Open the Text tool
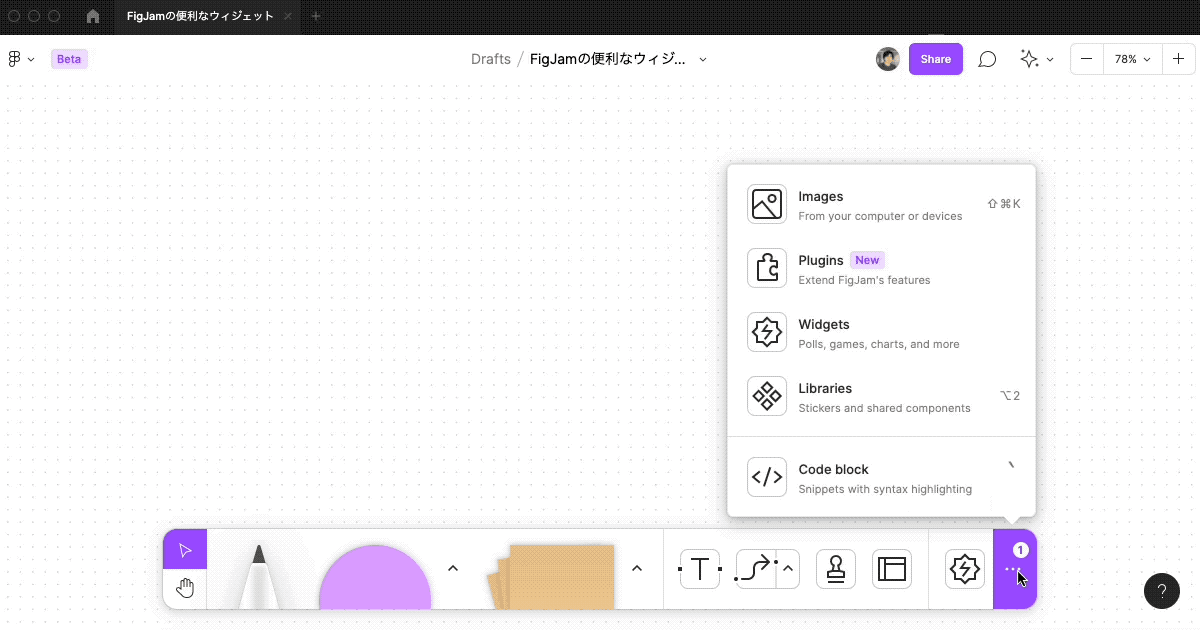Viewport: 1200px width, 630px height. [x=699, y=568]
